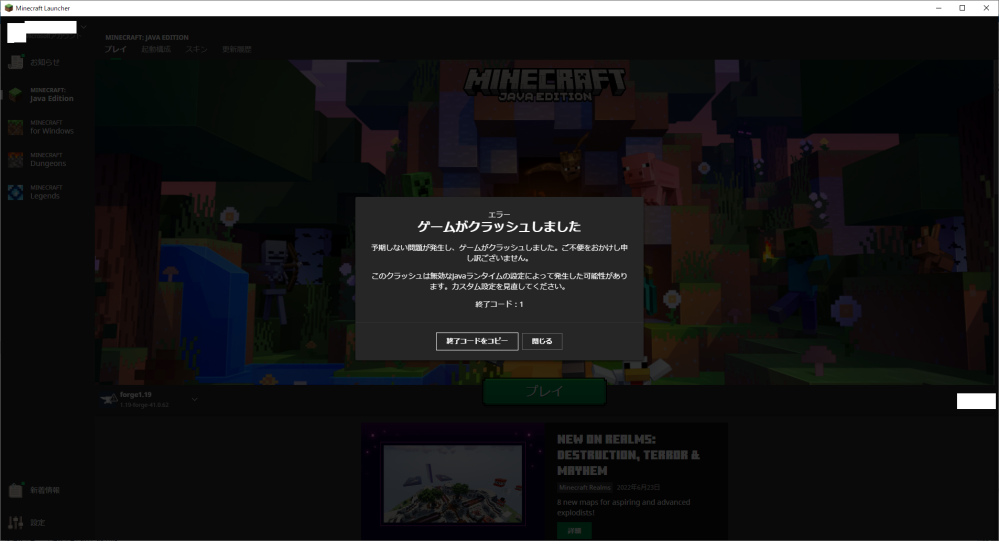Select Minecraft for Windows icon
This screenshot has width=999, height=541.
[x=16, y=127]
